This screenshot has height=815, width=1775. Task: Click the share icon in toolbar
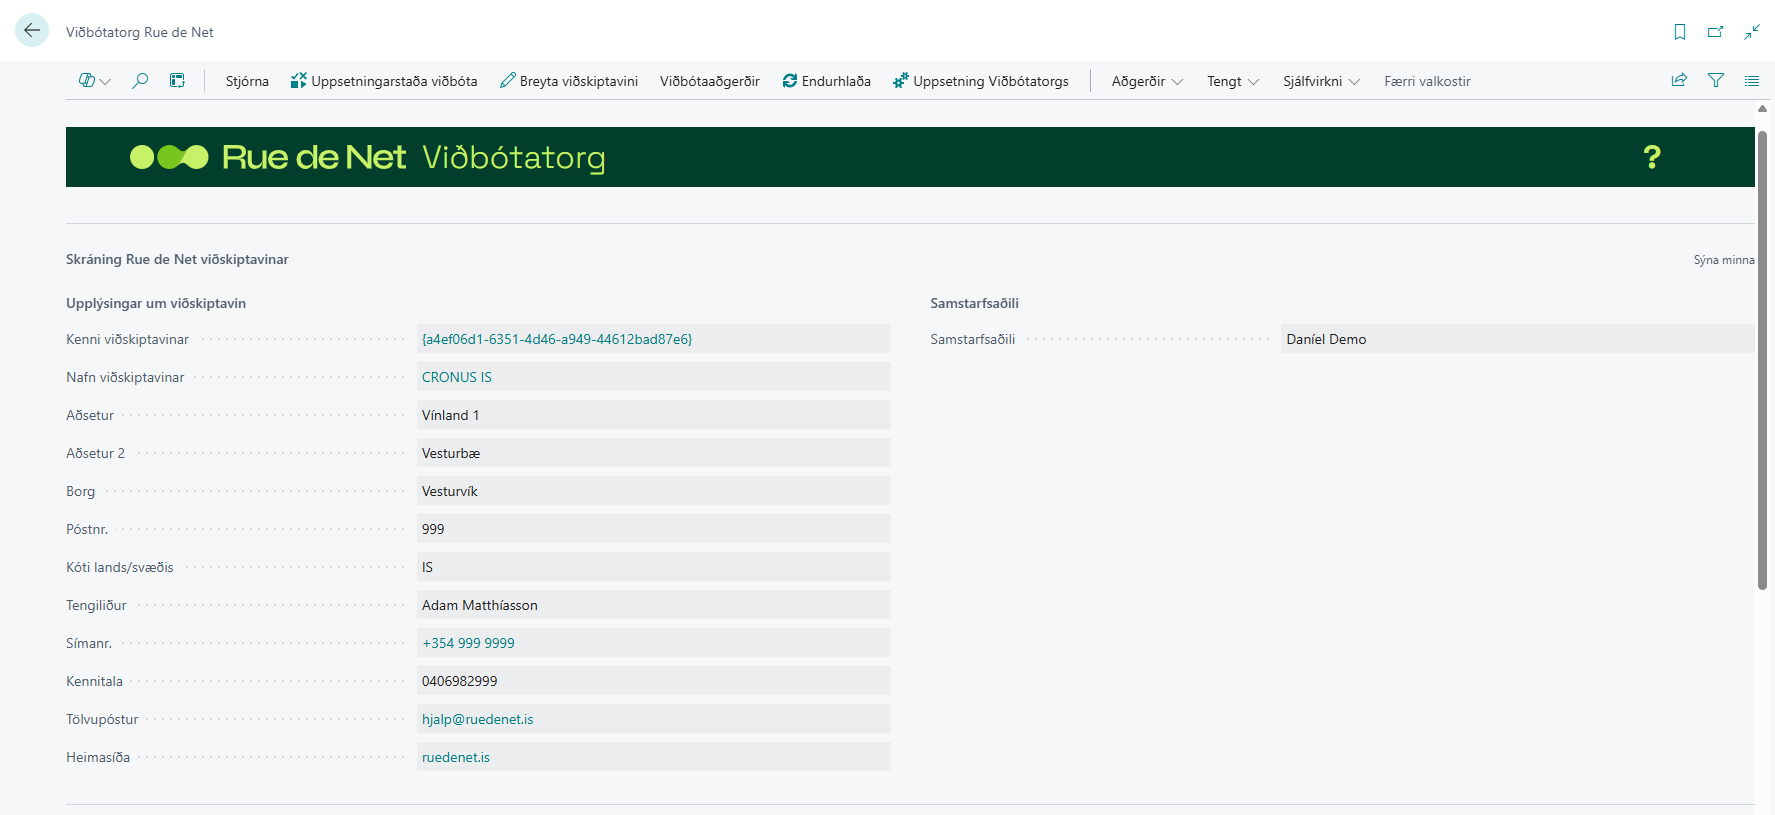pos(1679,81)
